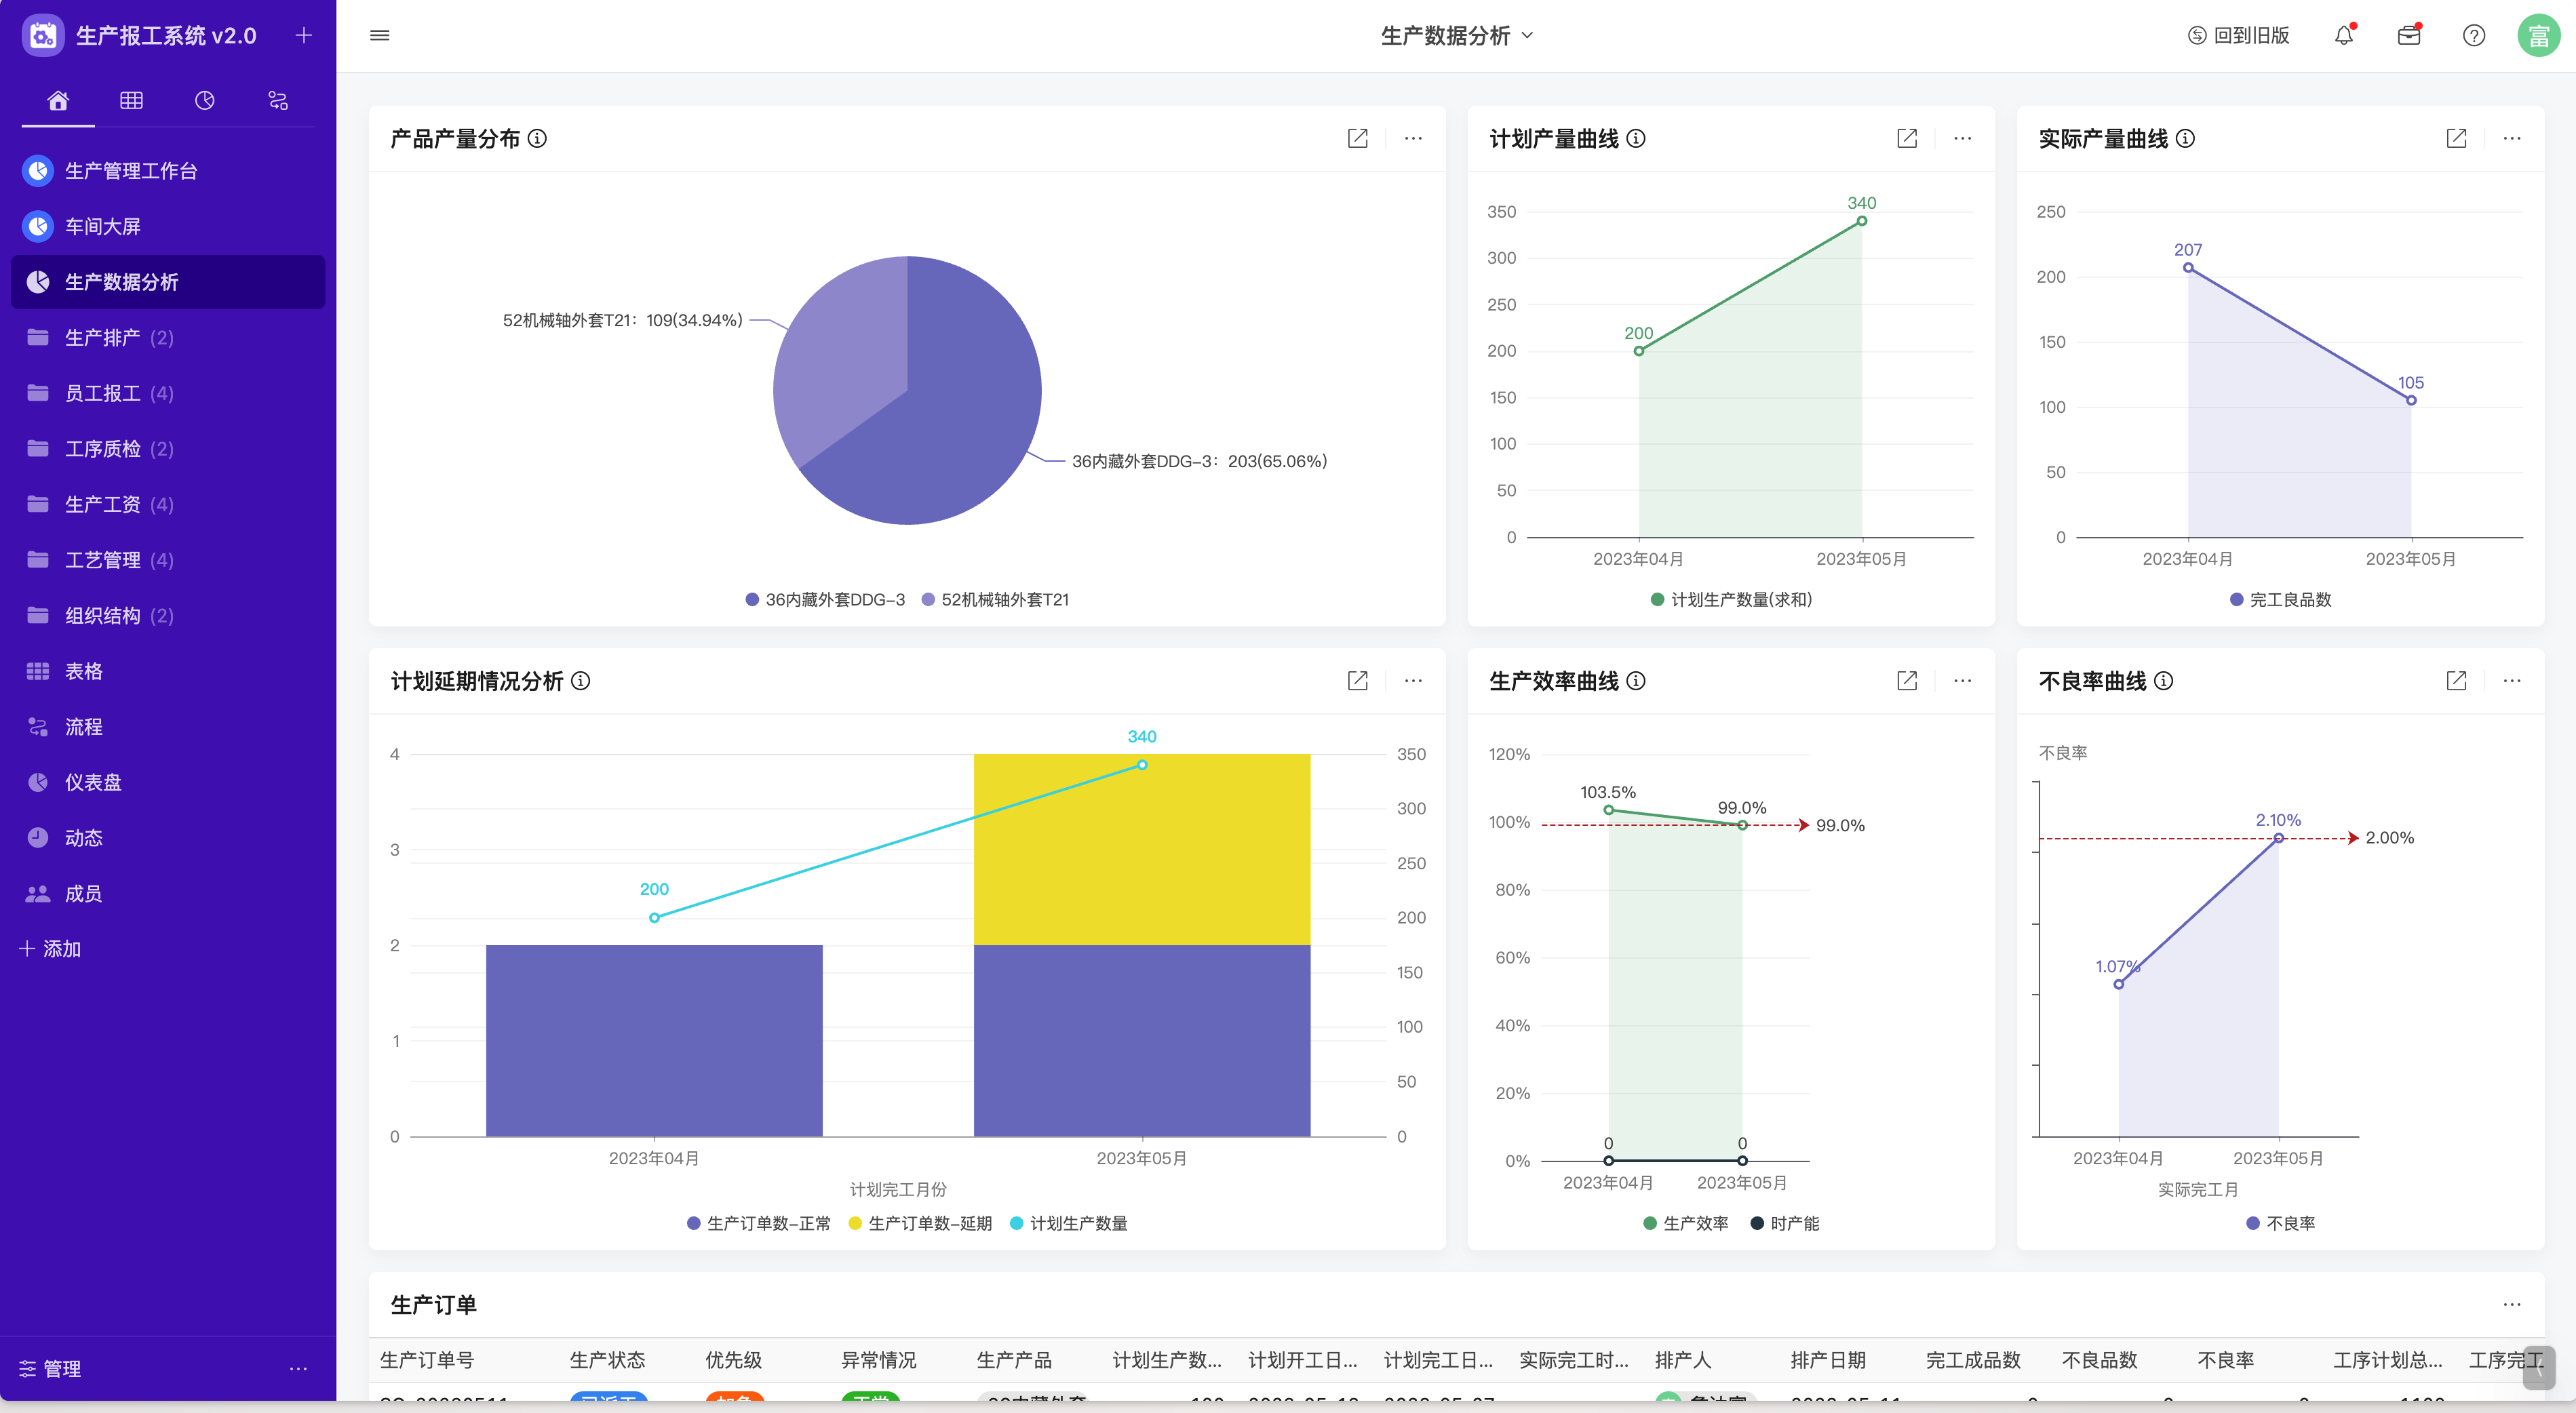Expand 计划延期情况分析 chart fullscreen icon

pos(1357,681)
